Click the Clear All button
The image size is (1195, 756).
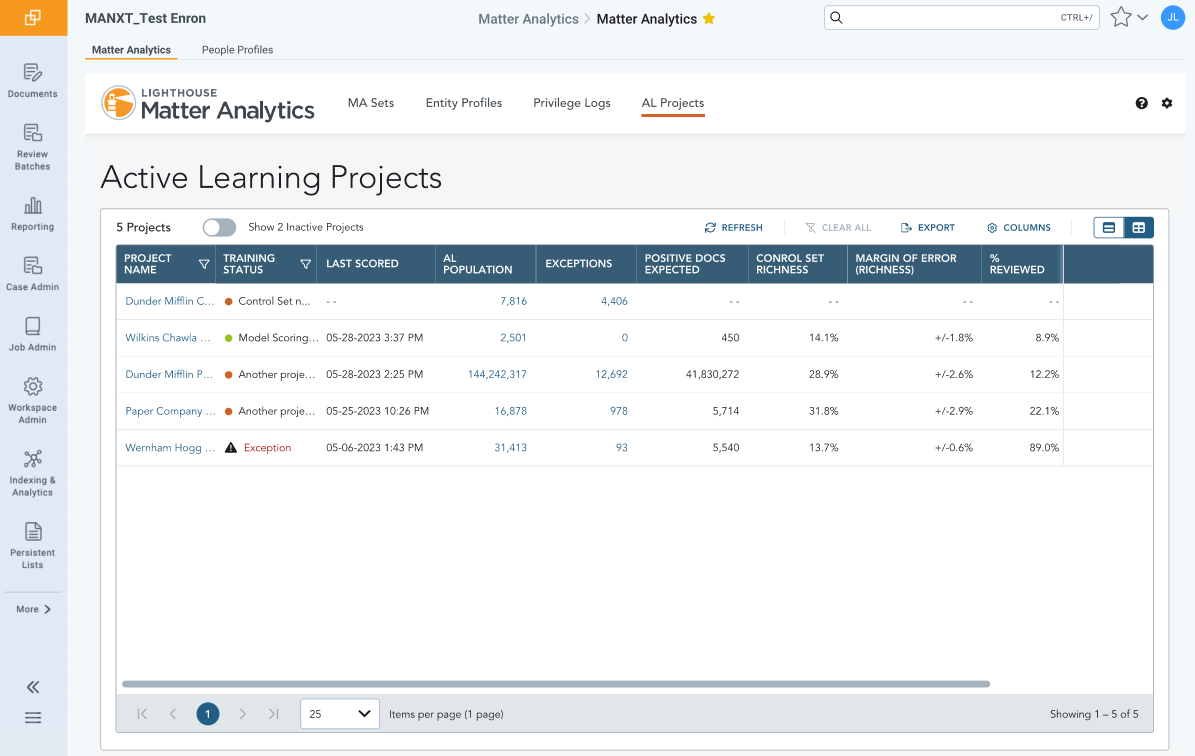(x=838, y=227)
